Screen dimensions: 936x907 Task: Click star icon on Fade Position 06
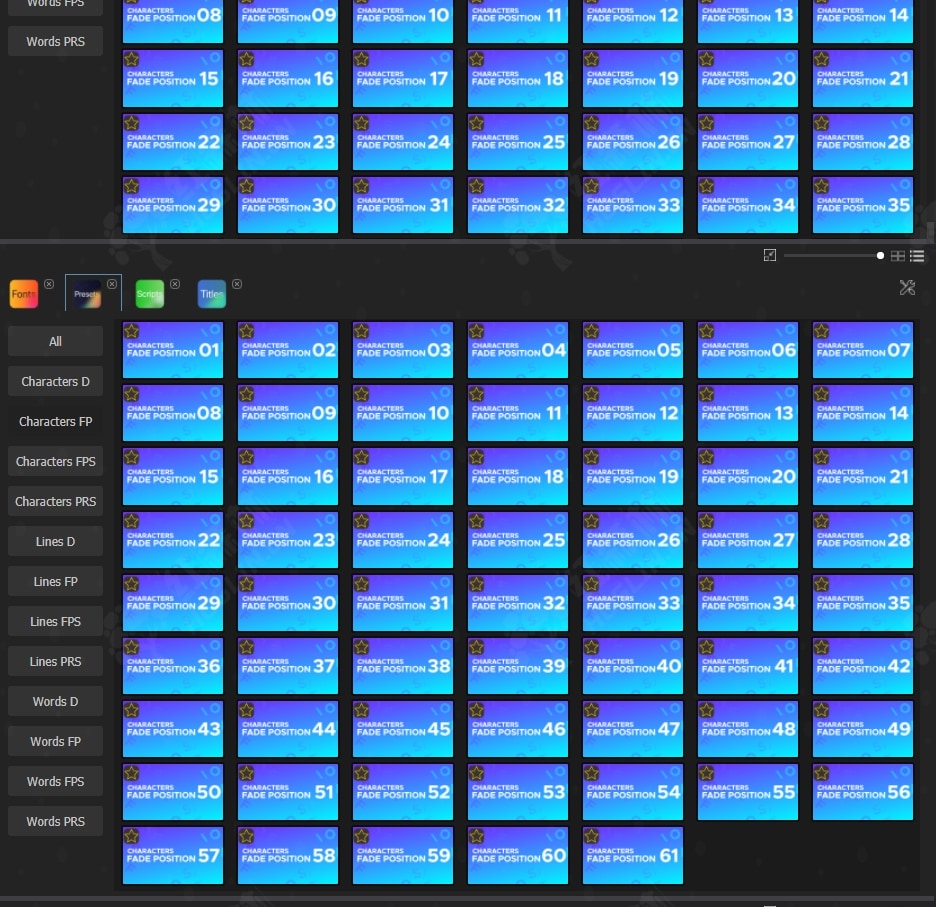[707, 331]
